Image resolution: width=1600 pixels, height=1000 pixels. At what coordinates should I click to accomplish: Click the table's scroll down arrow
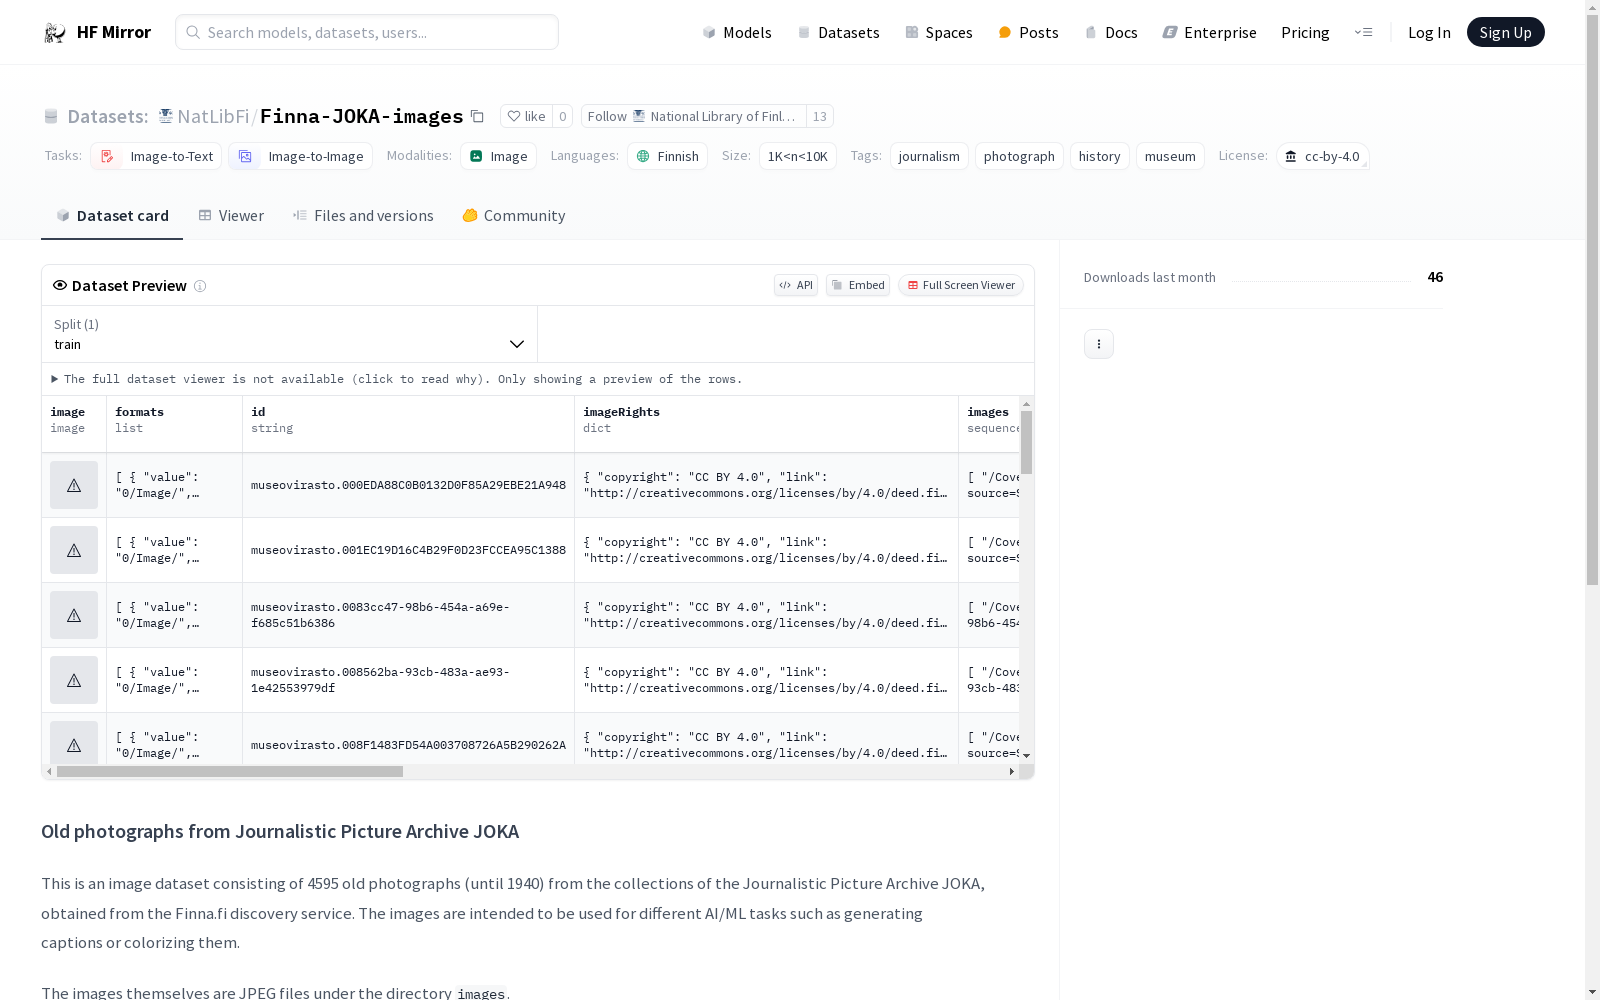(x=1026, y=756)
